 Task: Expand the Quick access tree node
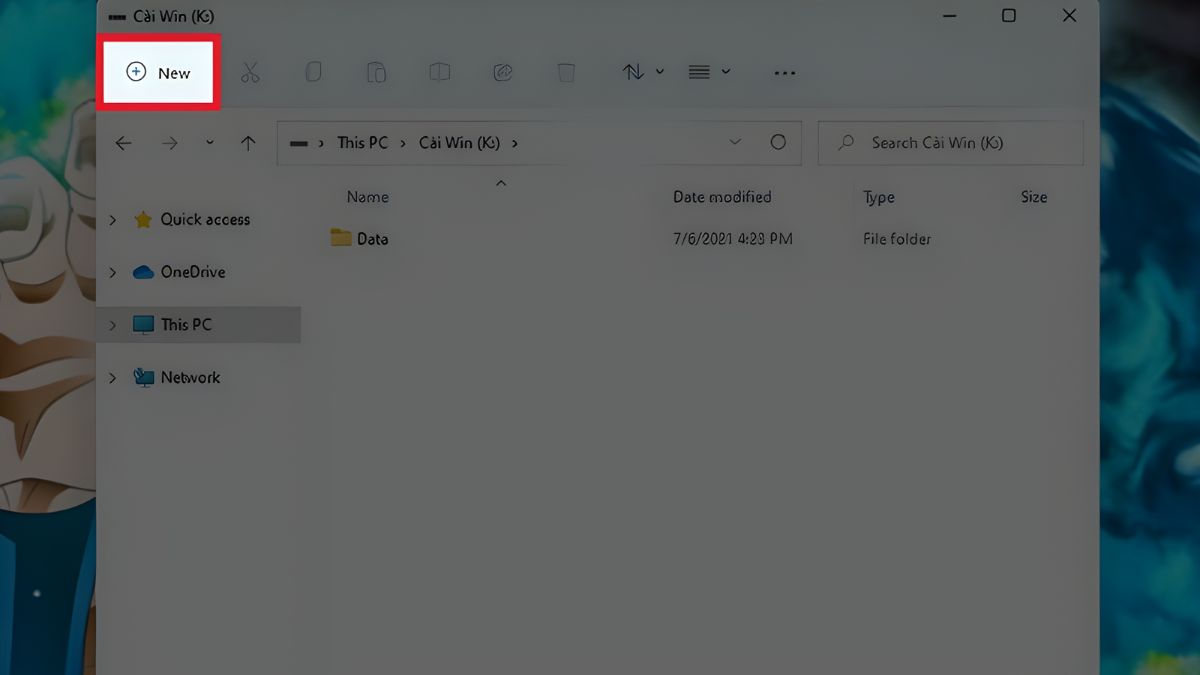point(113,220)
